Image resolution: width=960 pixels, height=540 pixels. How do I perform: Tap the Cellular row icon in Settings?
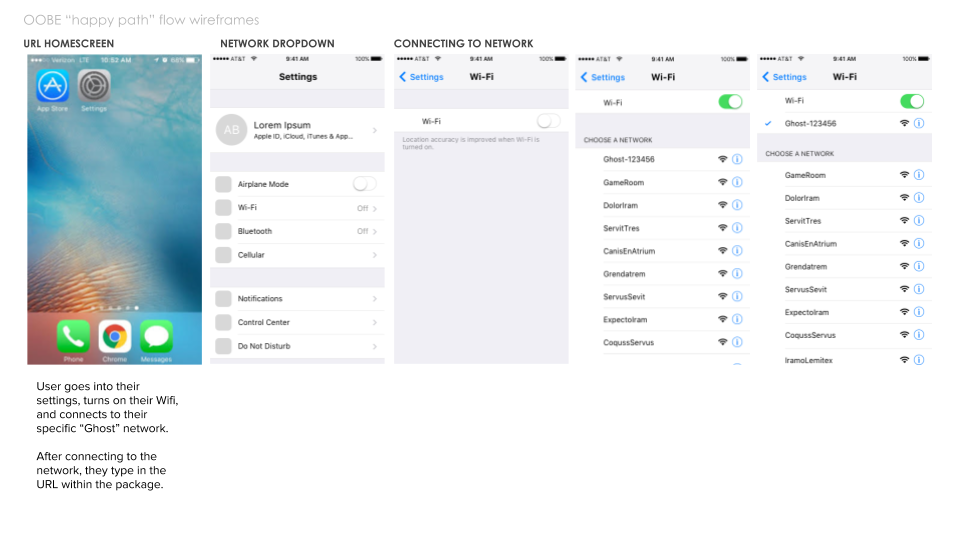223,255
